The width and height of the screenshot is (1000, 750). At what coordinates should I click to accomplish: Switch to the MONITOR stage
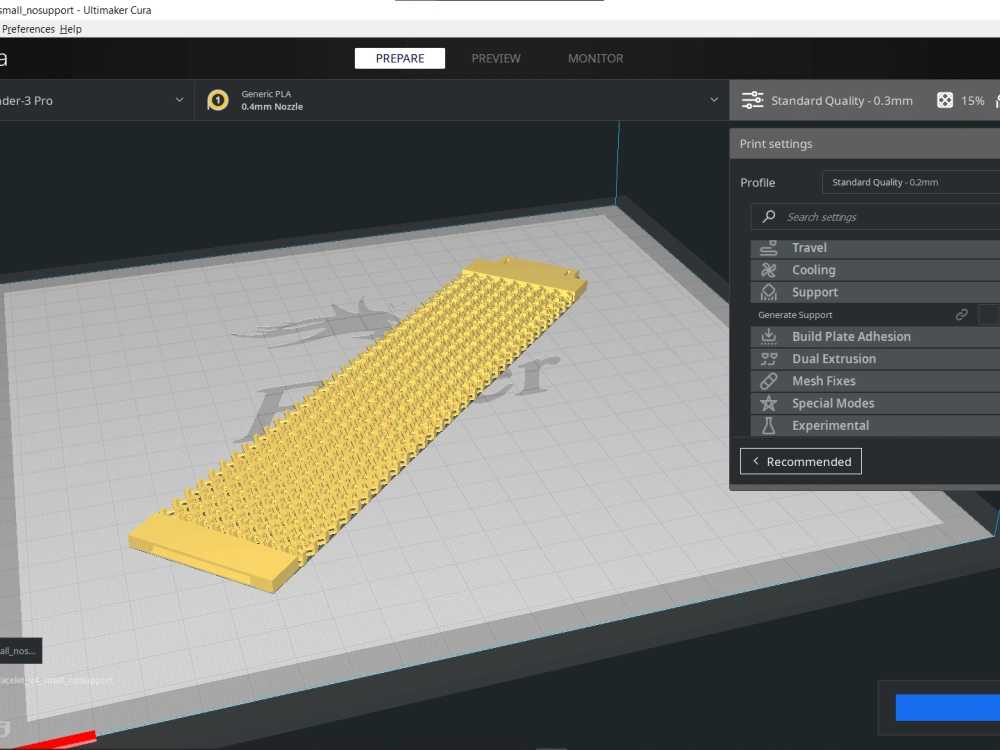click(x=596, y=58)
